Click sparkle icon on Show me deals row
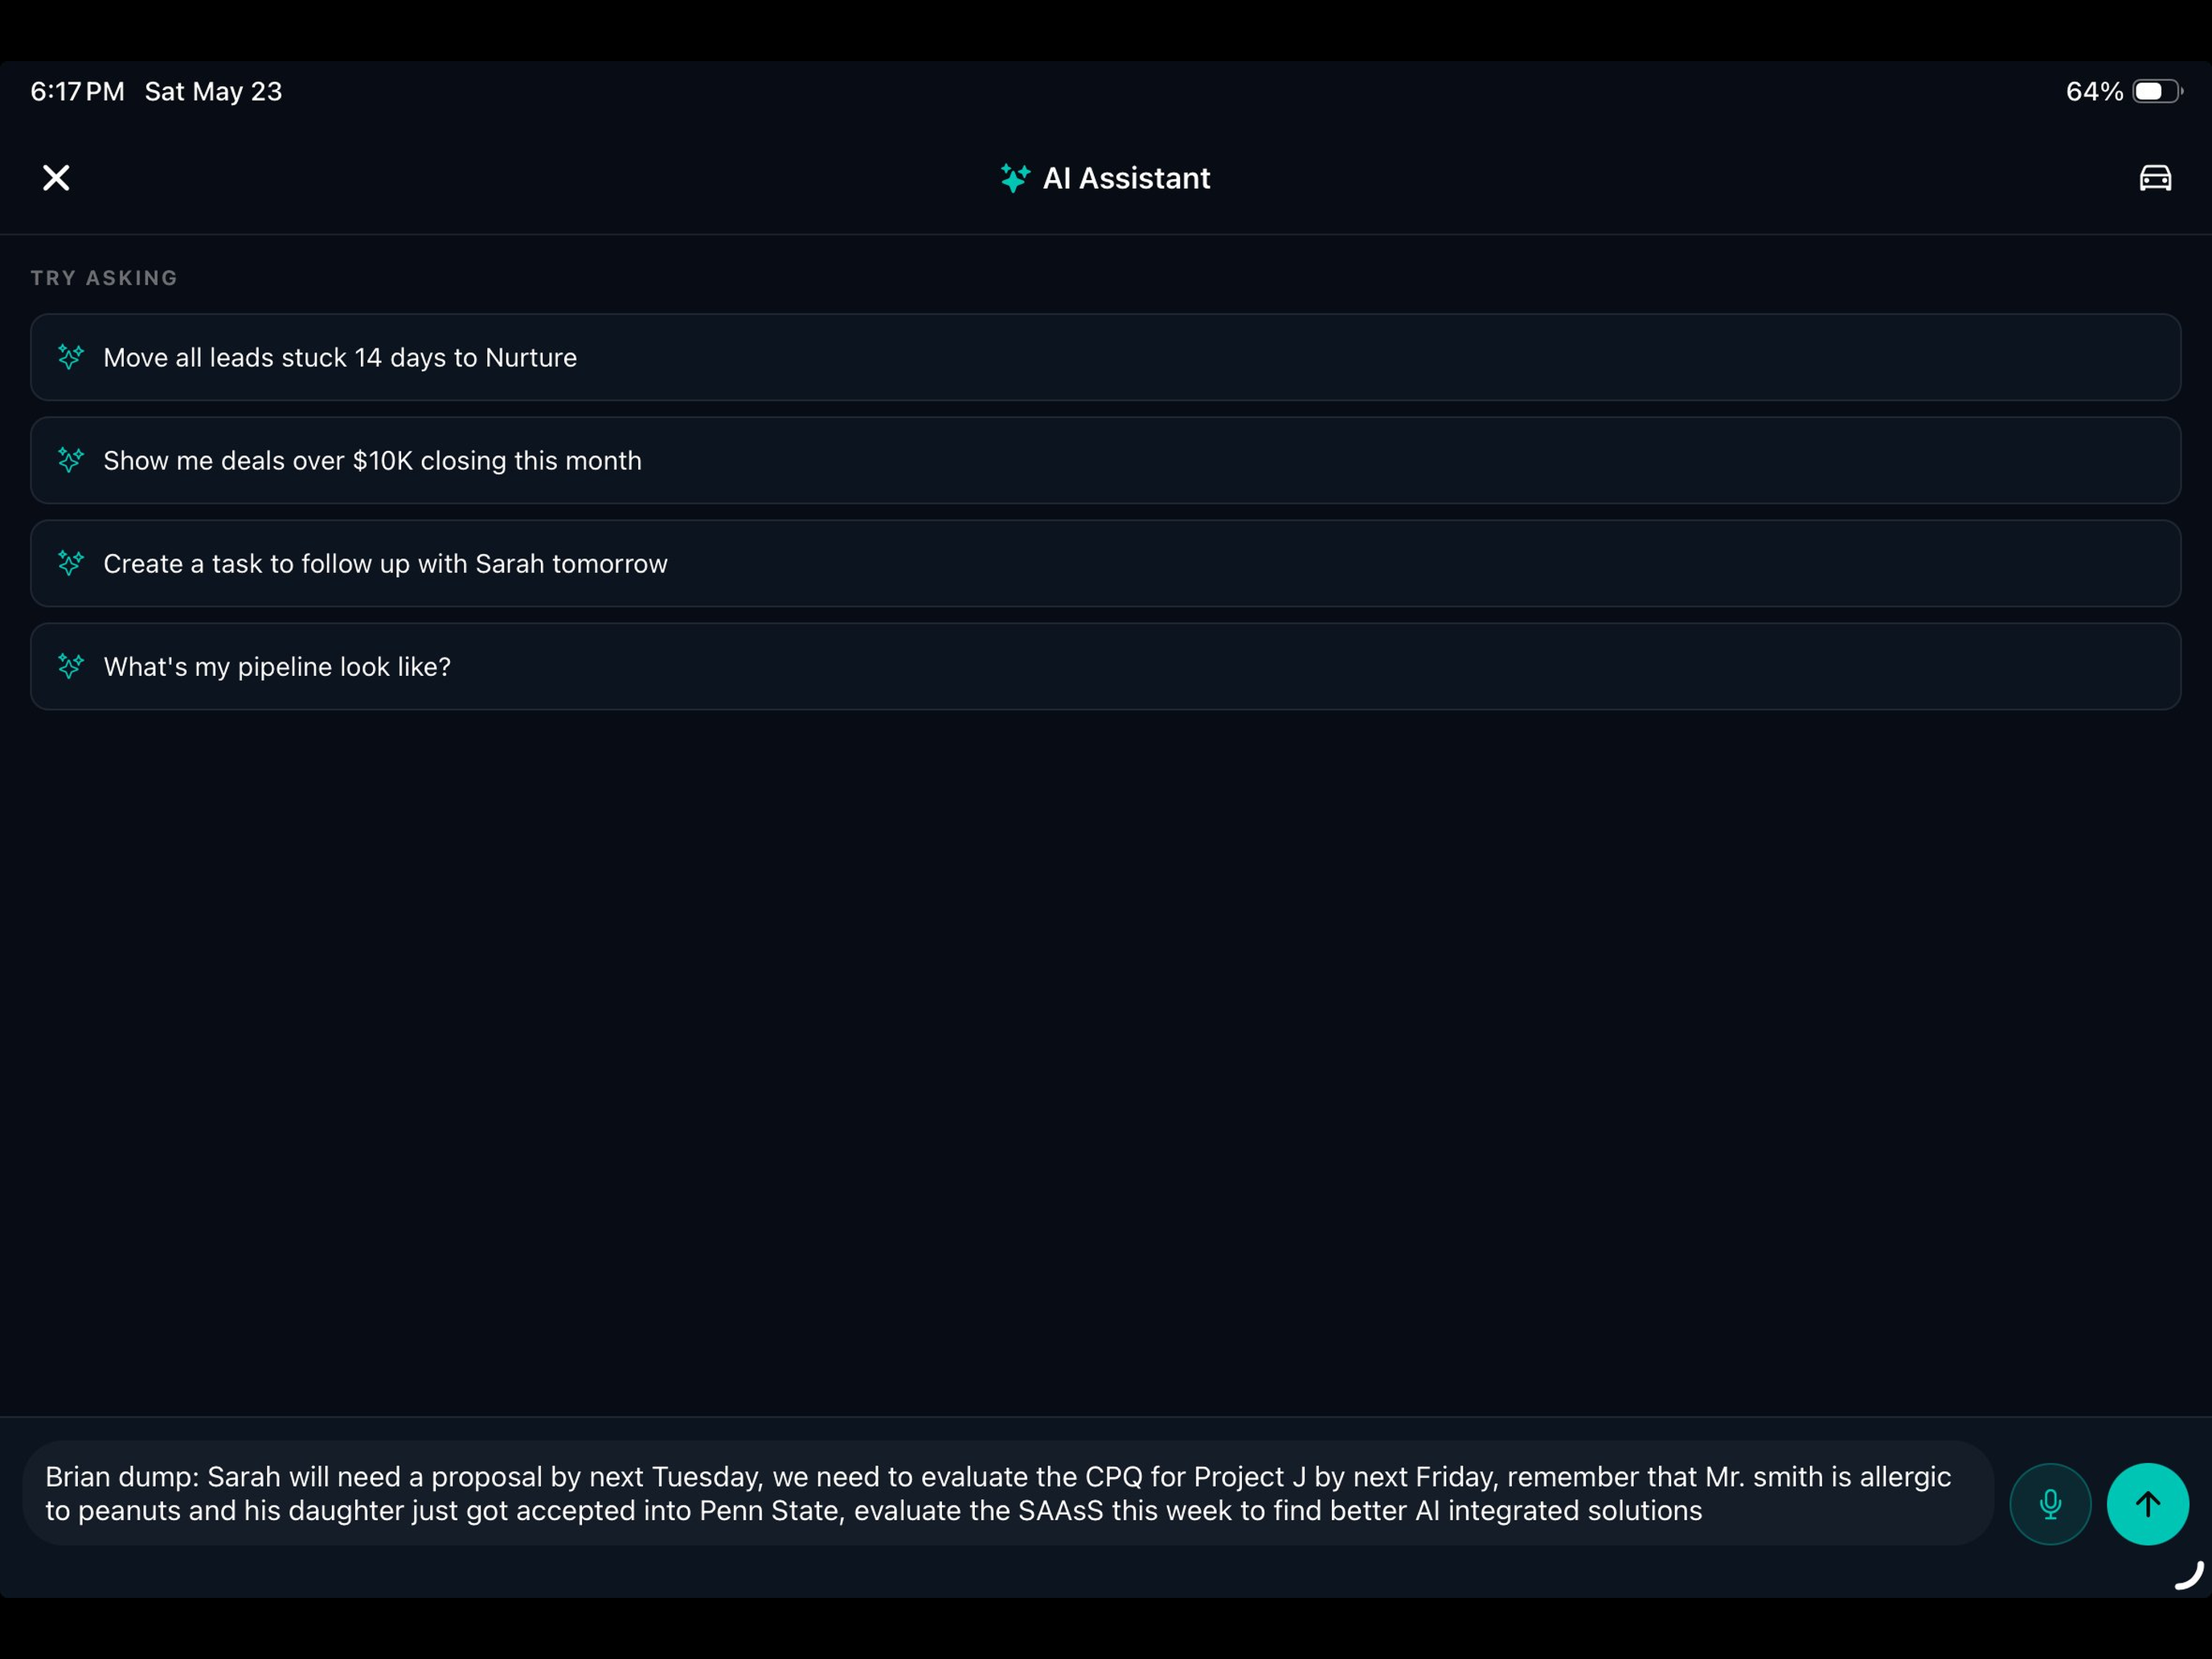Viewport: 2212px width, 1659px height. [x=70, y=460]
